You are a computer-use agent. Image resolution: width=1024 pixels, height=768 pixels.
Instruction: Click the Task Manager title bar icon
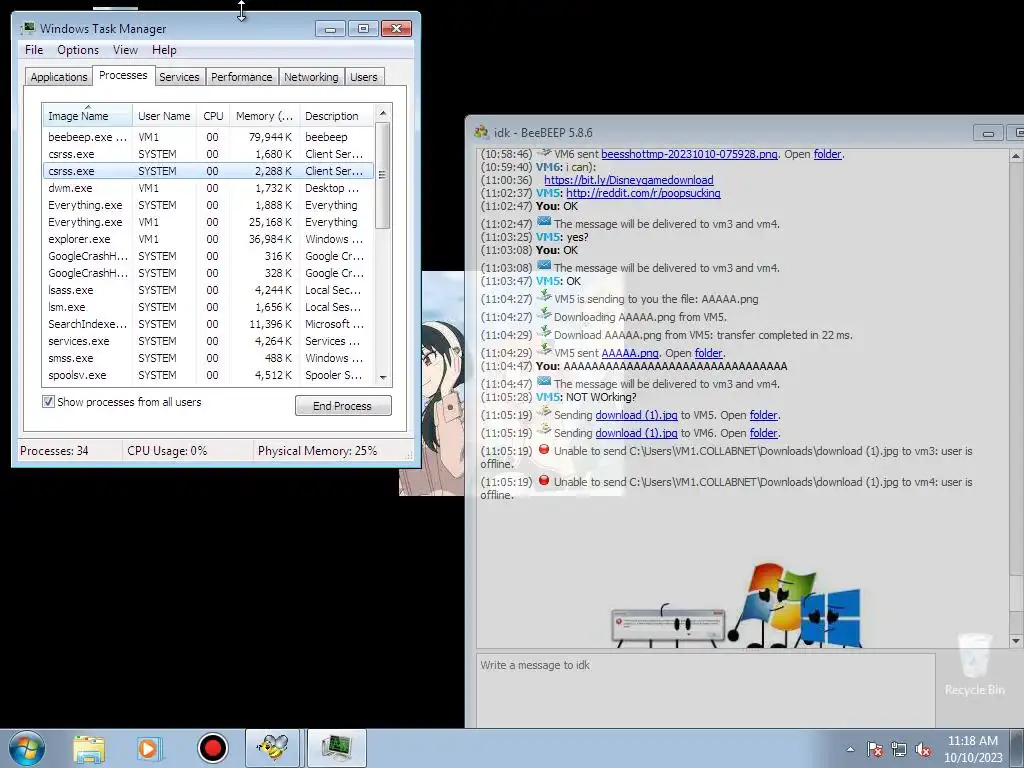(x=28, y=29)
